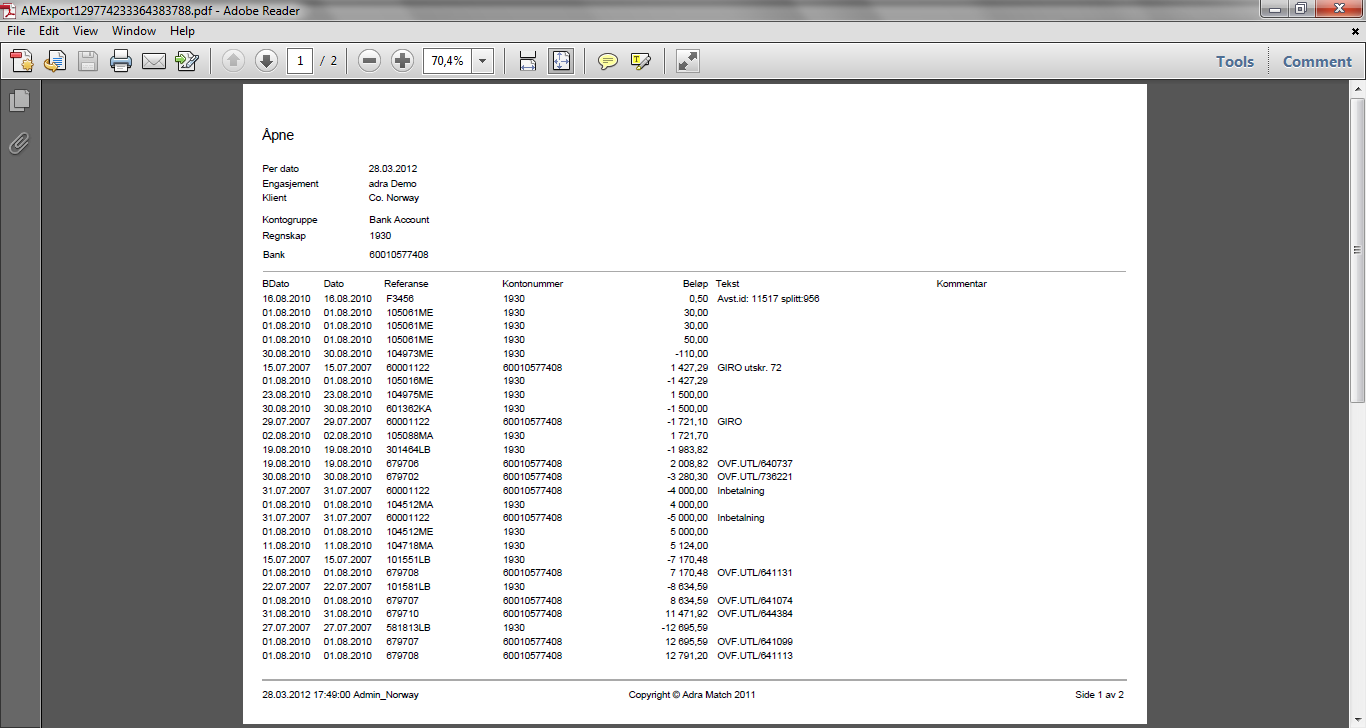
Task: Click the text OVF.UTL/640737
Action: 755,463
